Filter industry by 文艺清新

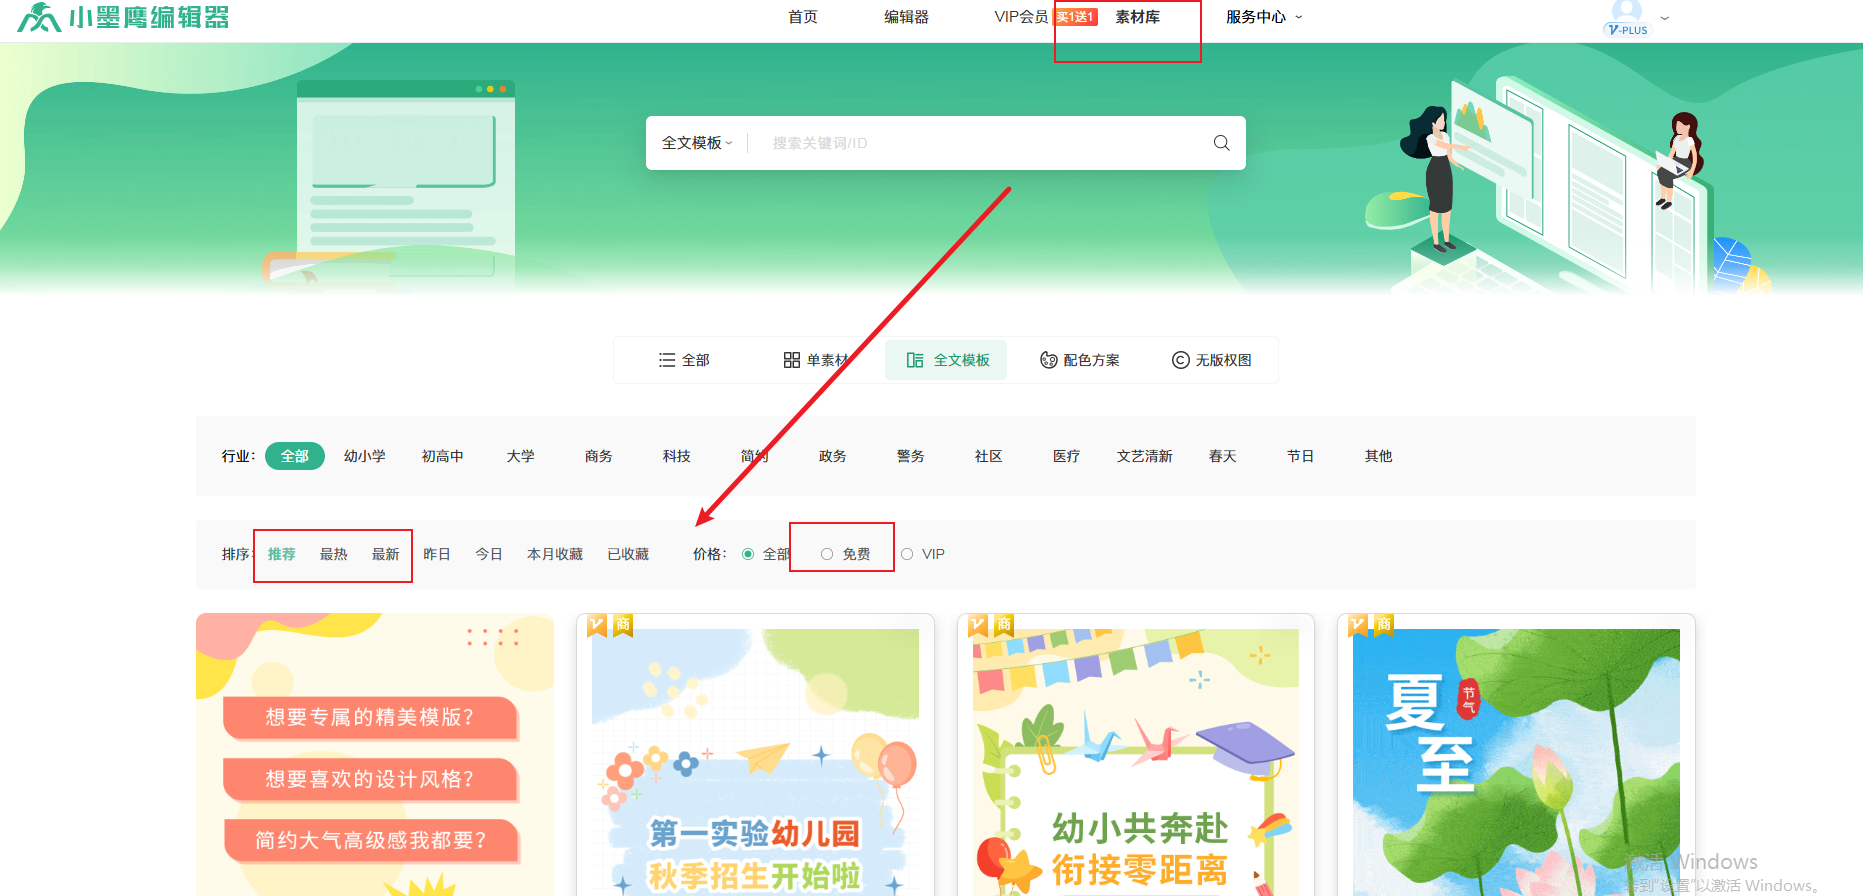(x=1145, y=456)
